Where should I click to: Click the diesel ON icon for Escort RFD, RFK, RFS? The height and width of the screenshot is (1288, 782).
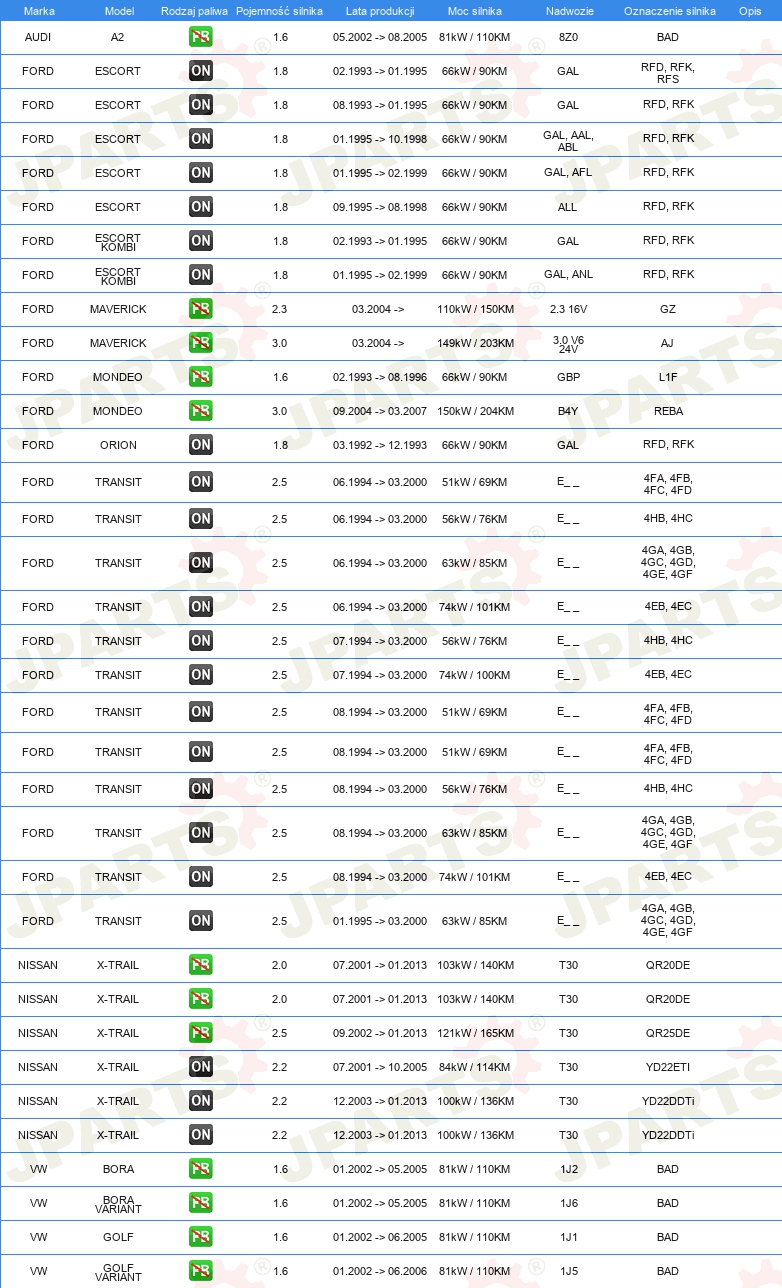pyautogui.click(x=201, y=71)
